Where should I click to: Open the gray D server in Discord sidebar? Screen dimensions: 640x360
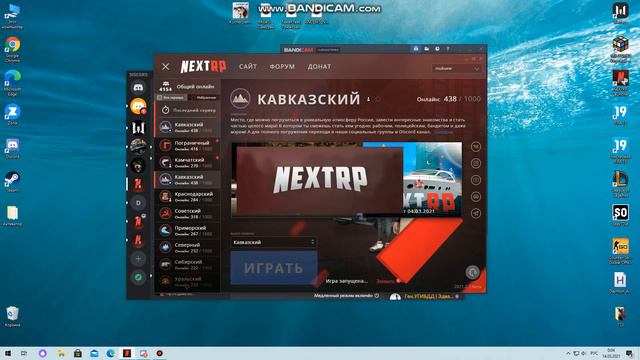(138, 203)
